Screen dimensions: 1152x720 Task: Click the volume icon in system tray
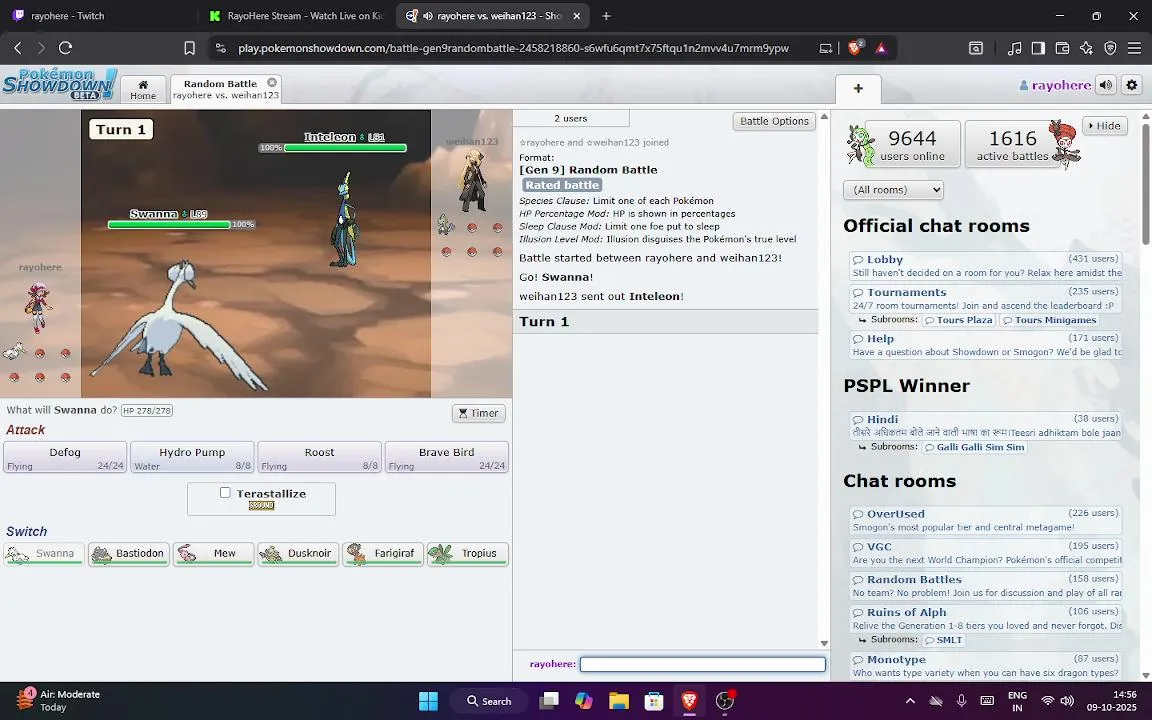click(x=1068, y=701)
